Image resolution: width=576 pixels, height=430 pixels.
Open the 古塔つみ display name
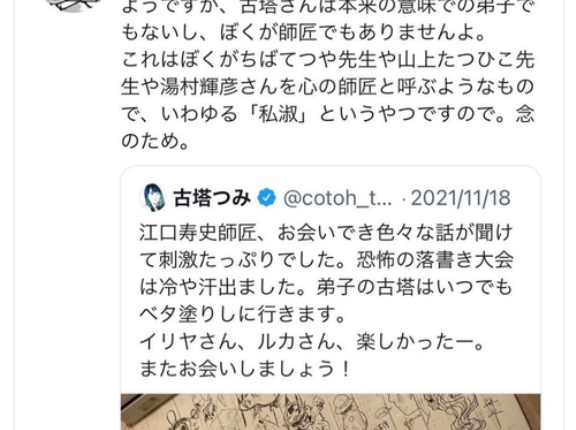212,198
